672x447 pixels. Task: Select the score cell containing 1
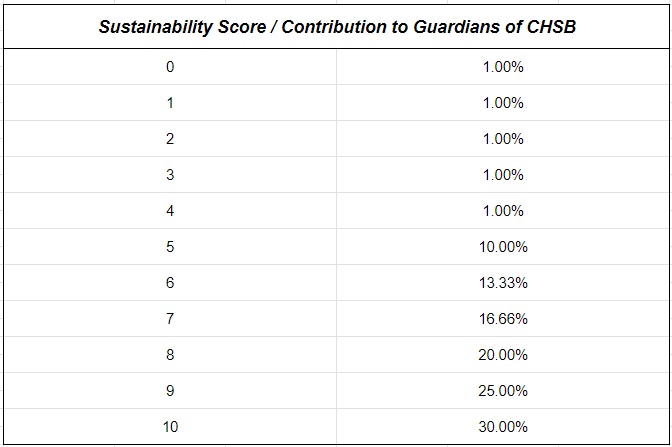click(170, 103)
